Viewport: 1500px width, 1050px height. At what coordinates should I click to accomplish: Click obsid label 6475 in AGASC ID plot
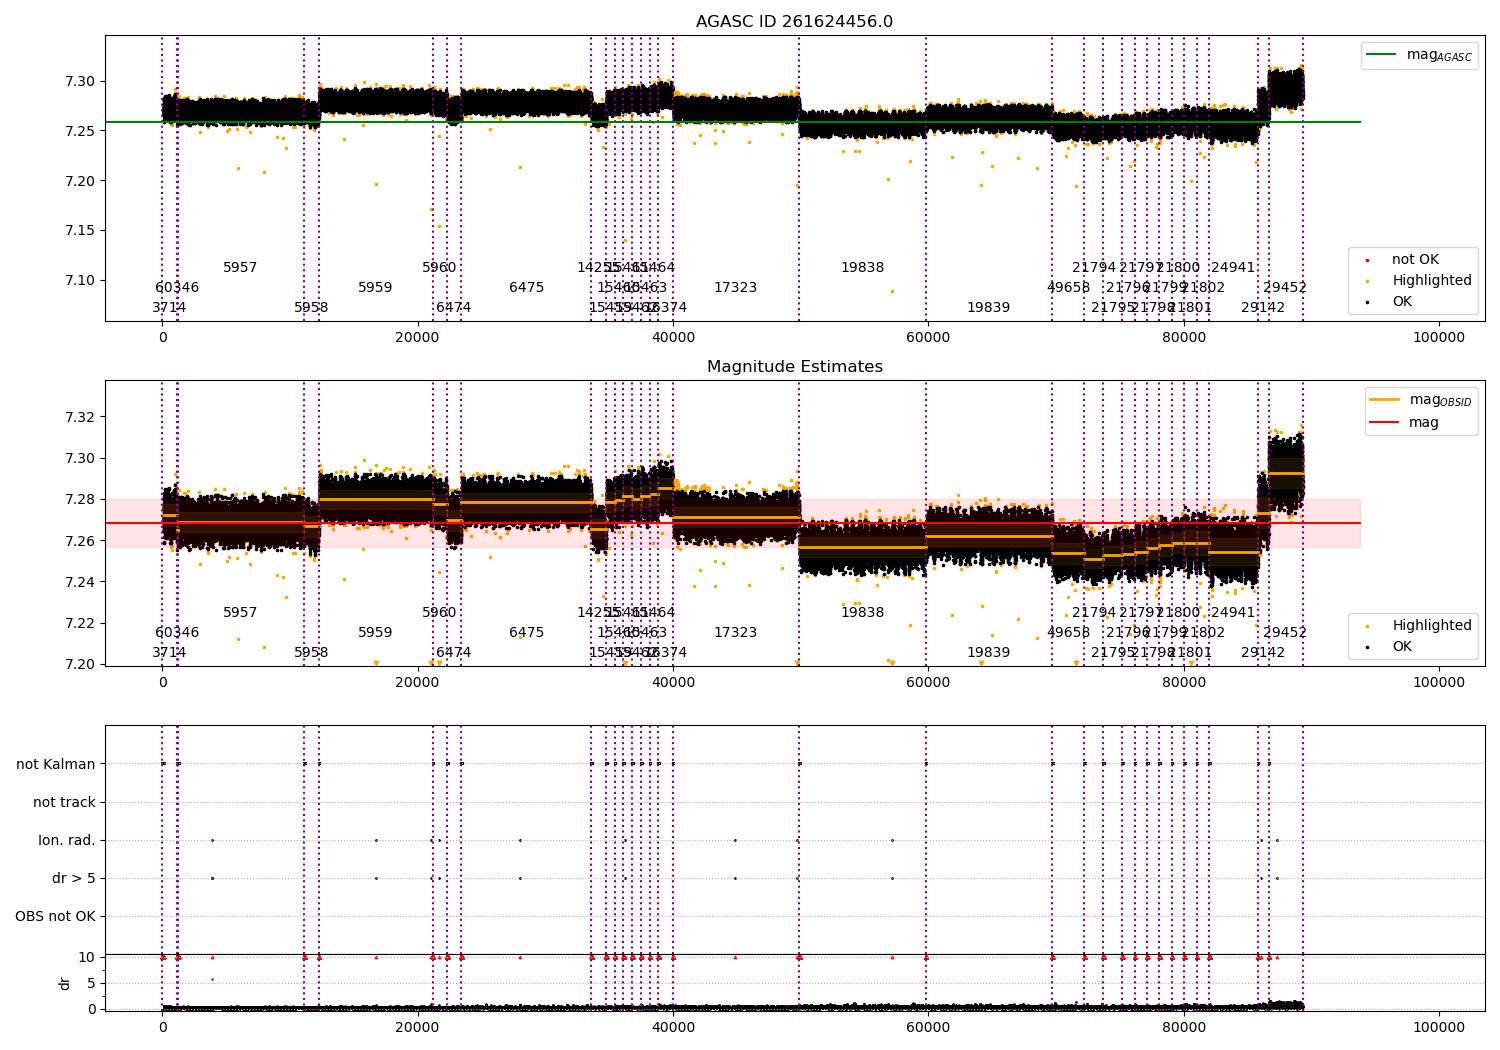(527, 288)
